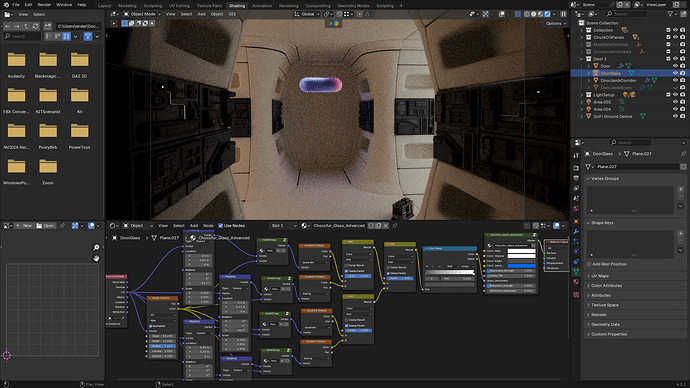Pin the node editor material
The width and height of the screenshot is (690, 388).
tap(395, 226)
